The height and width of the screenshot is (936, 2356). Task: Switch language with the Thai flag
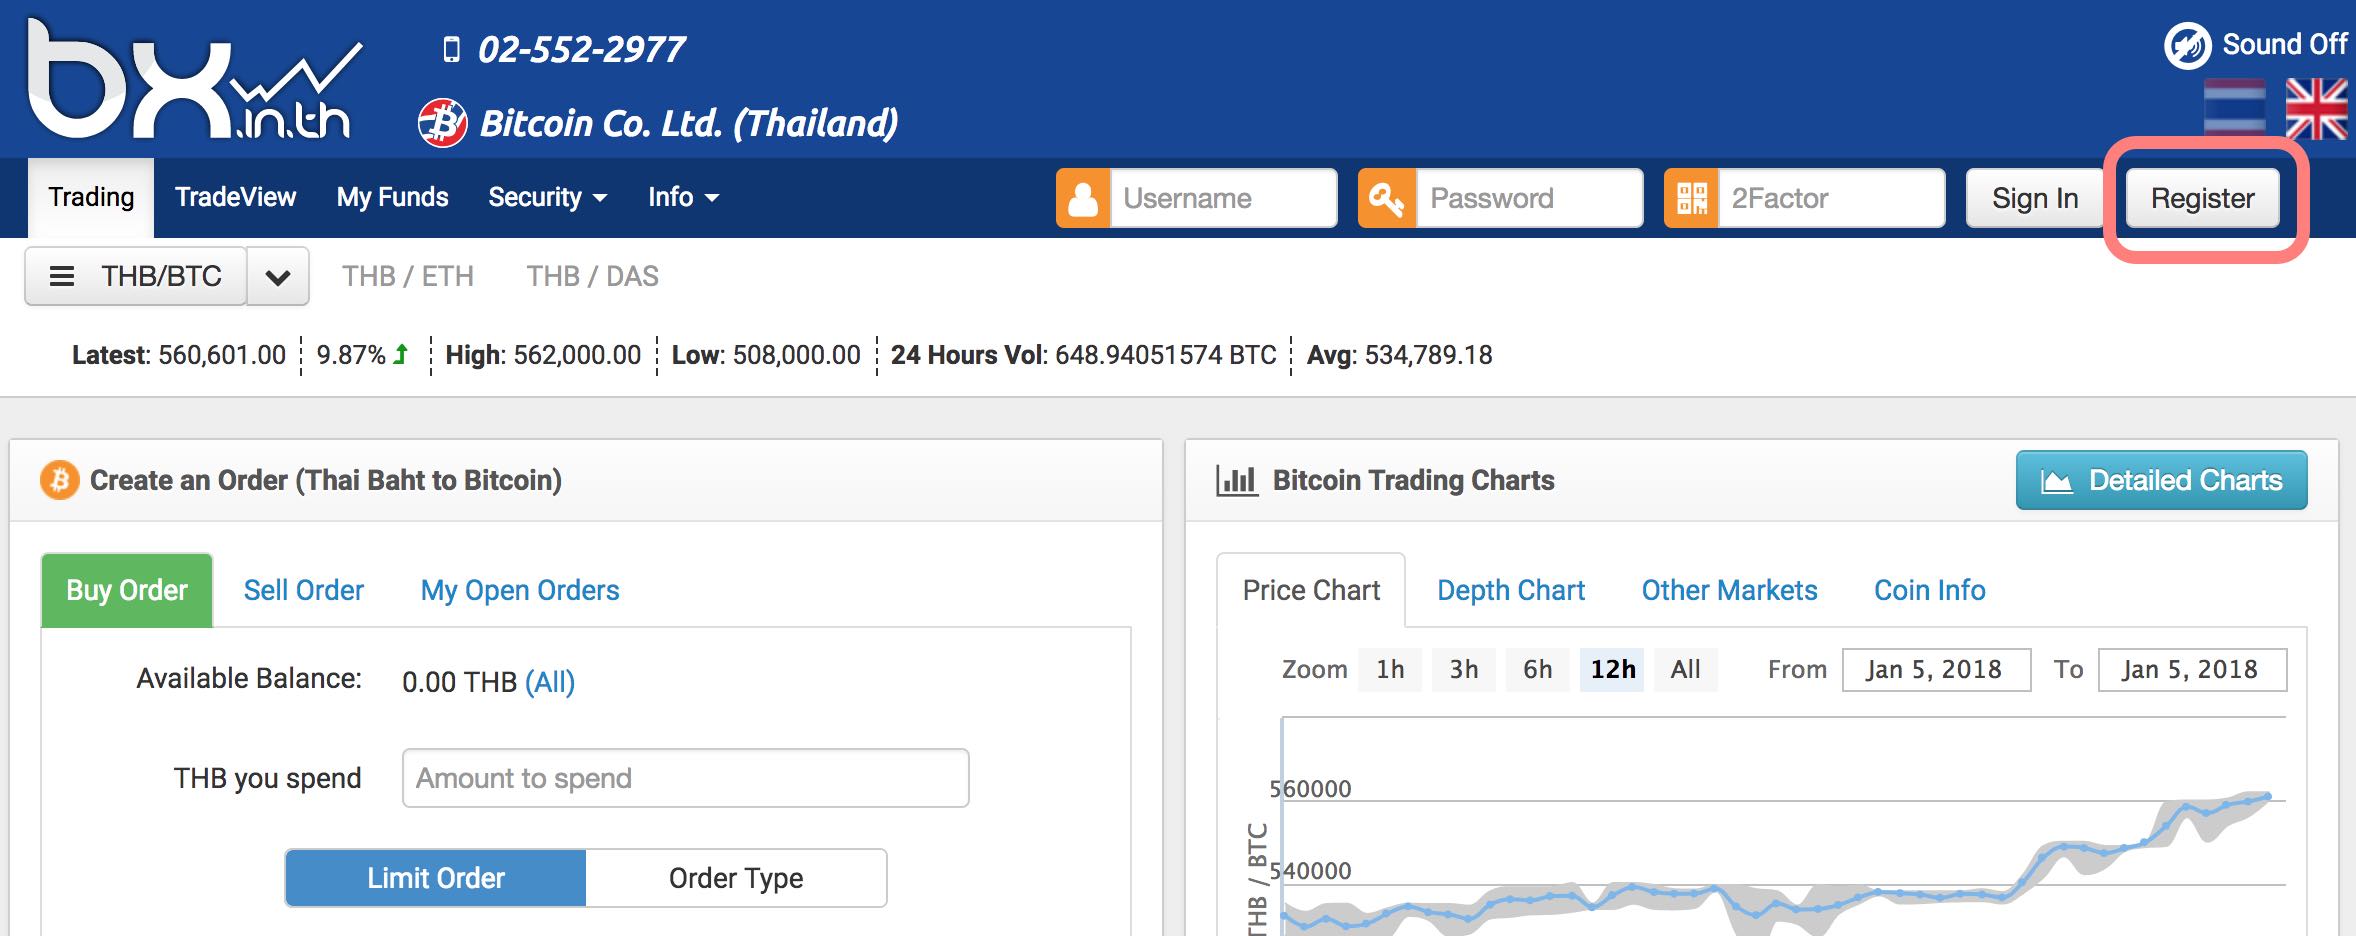click(2234, 108)
